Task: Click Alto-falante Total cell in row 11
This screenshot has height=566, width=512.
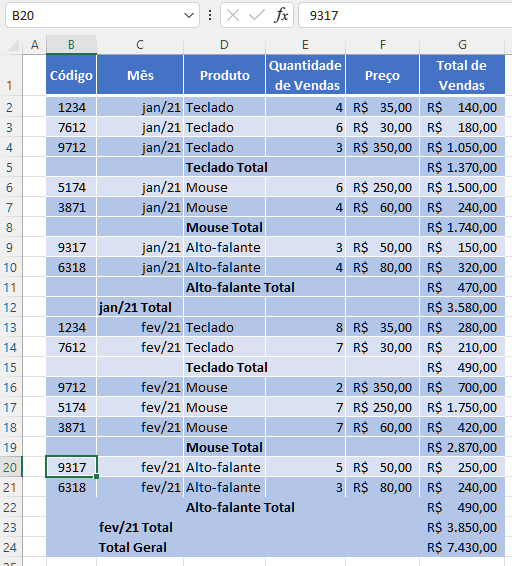Action: tap(224, 288)
